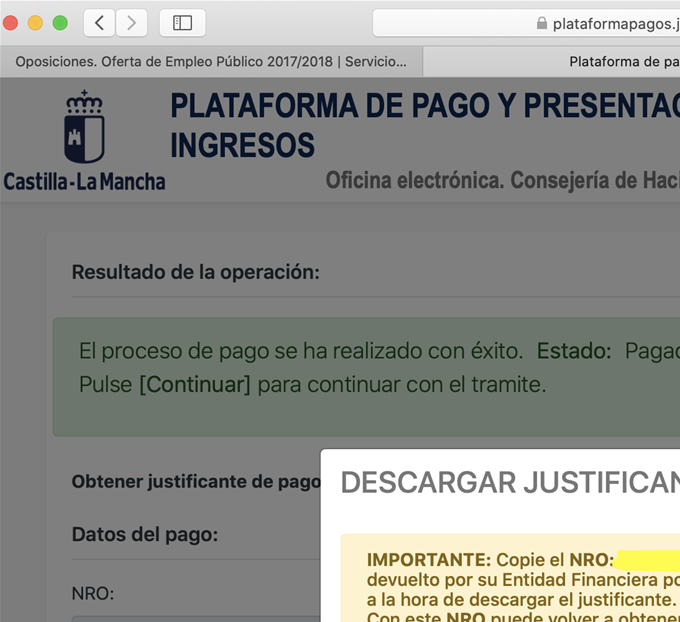Click the plataformapagos address bar

tap(526, 23)
